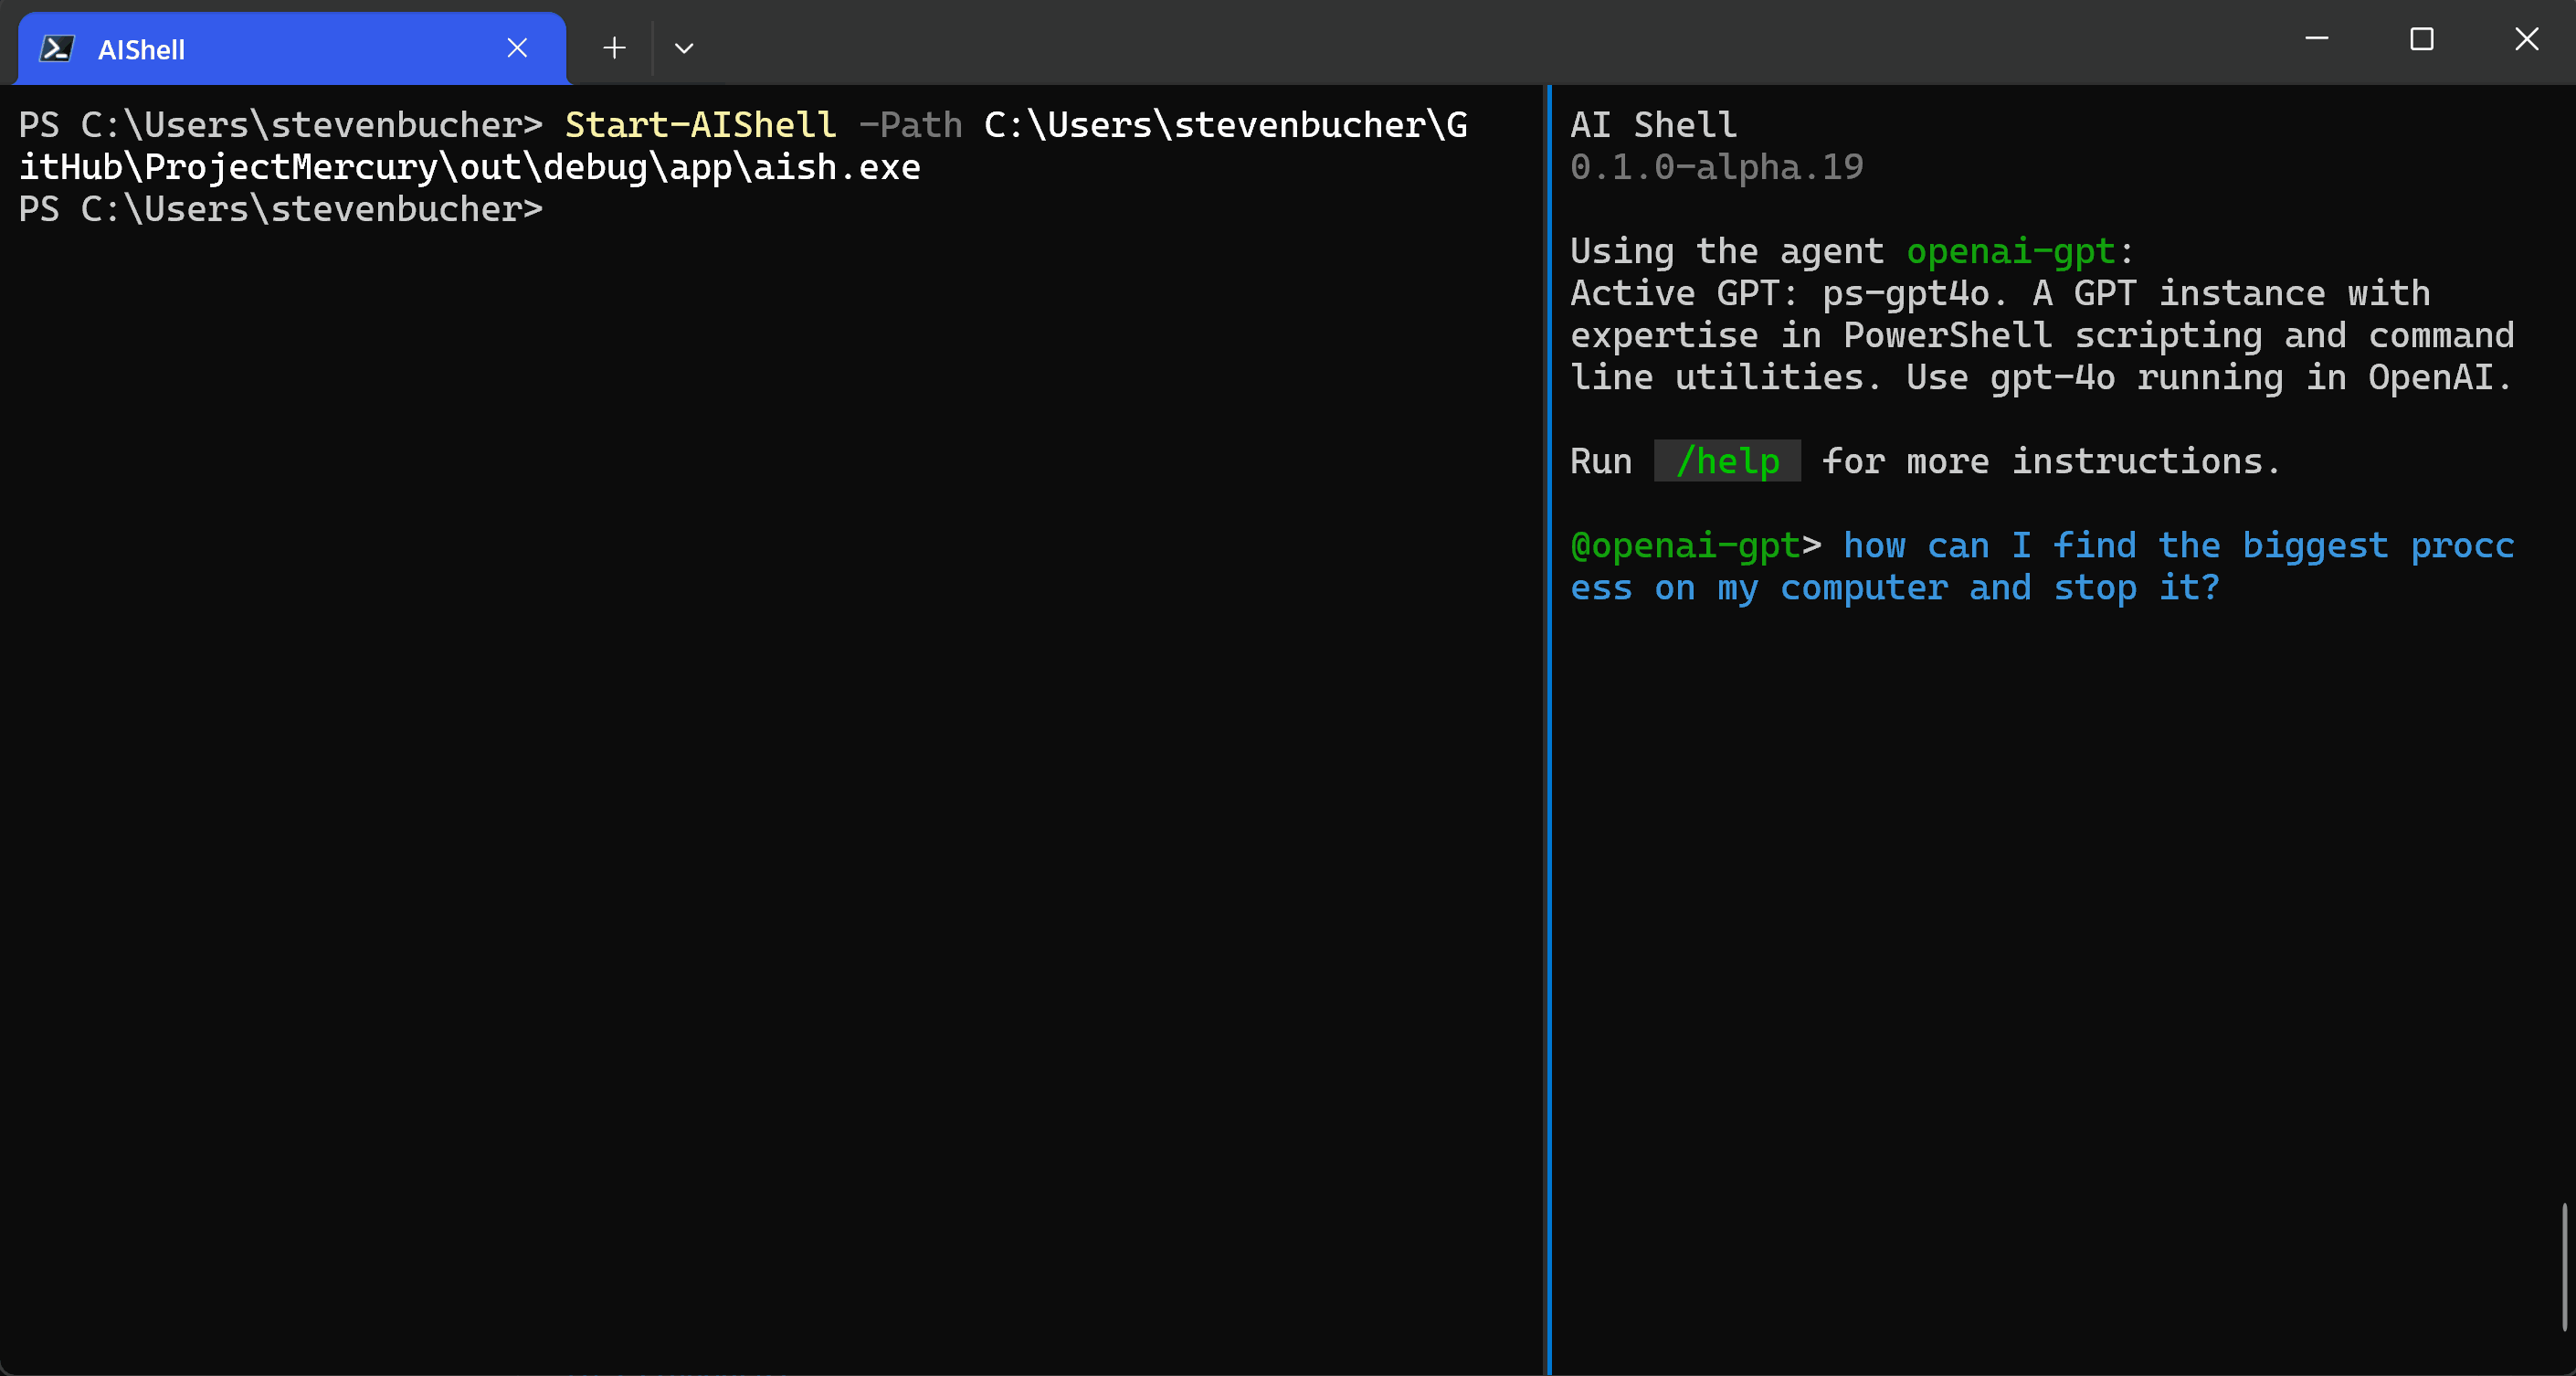The image size is (2576, 1376).
Task: Click the /help command hint
Action: click(x=1727, y=461)
